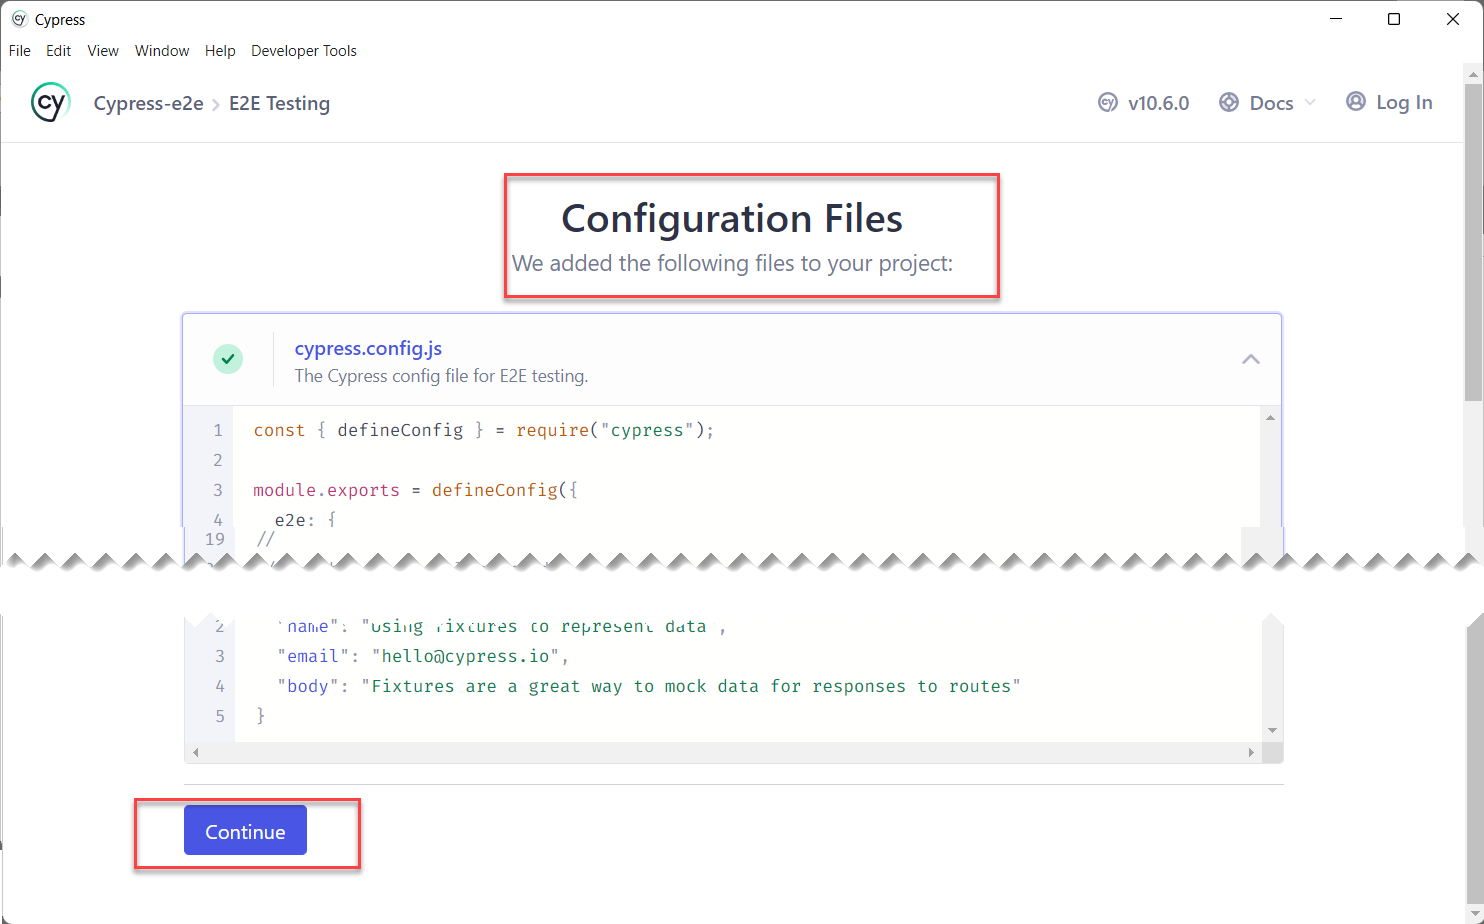Image resolution: width=1484 pixels, height=924 pixels.
Task: Click the page vertical scrollbar thumb
Action: coord(1473,242)
